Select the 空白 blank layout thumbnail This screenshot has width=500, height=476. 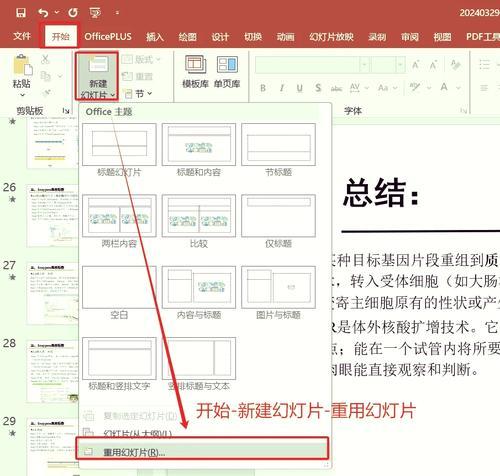(119, 287)
